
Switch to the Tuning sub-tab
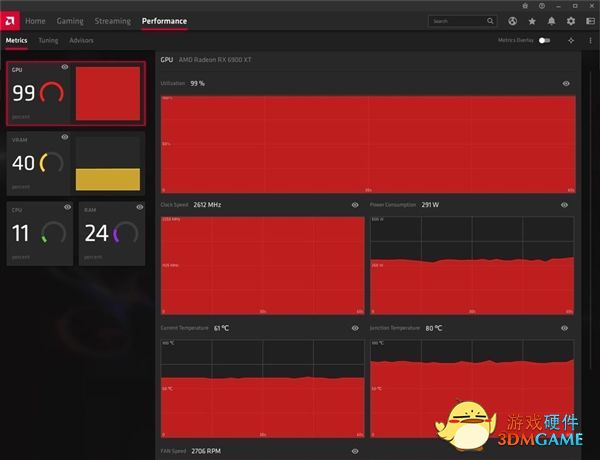(x=48, y=40)
